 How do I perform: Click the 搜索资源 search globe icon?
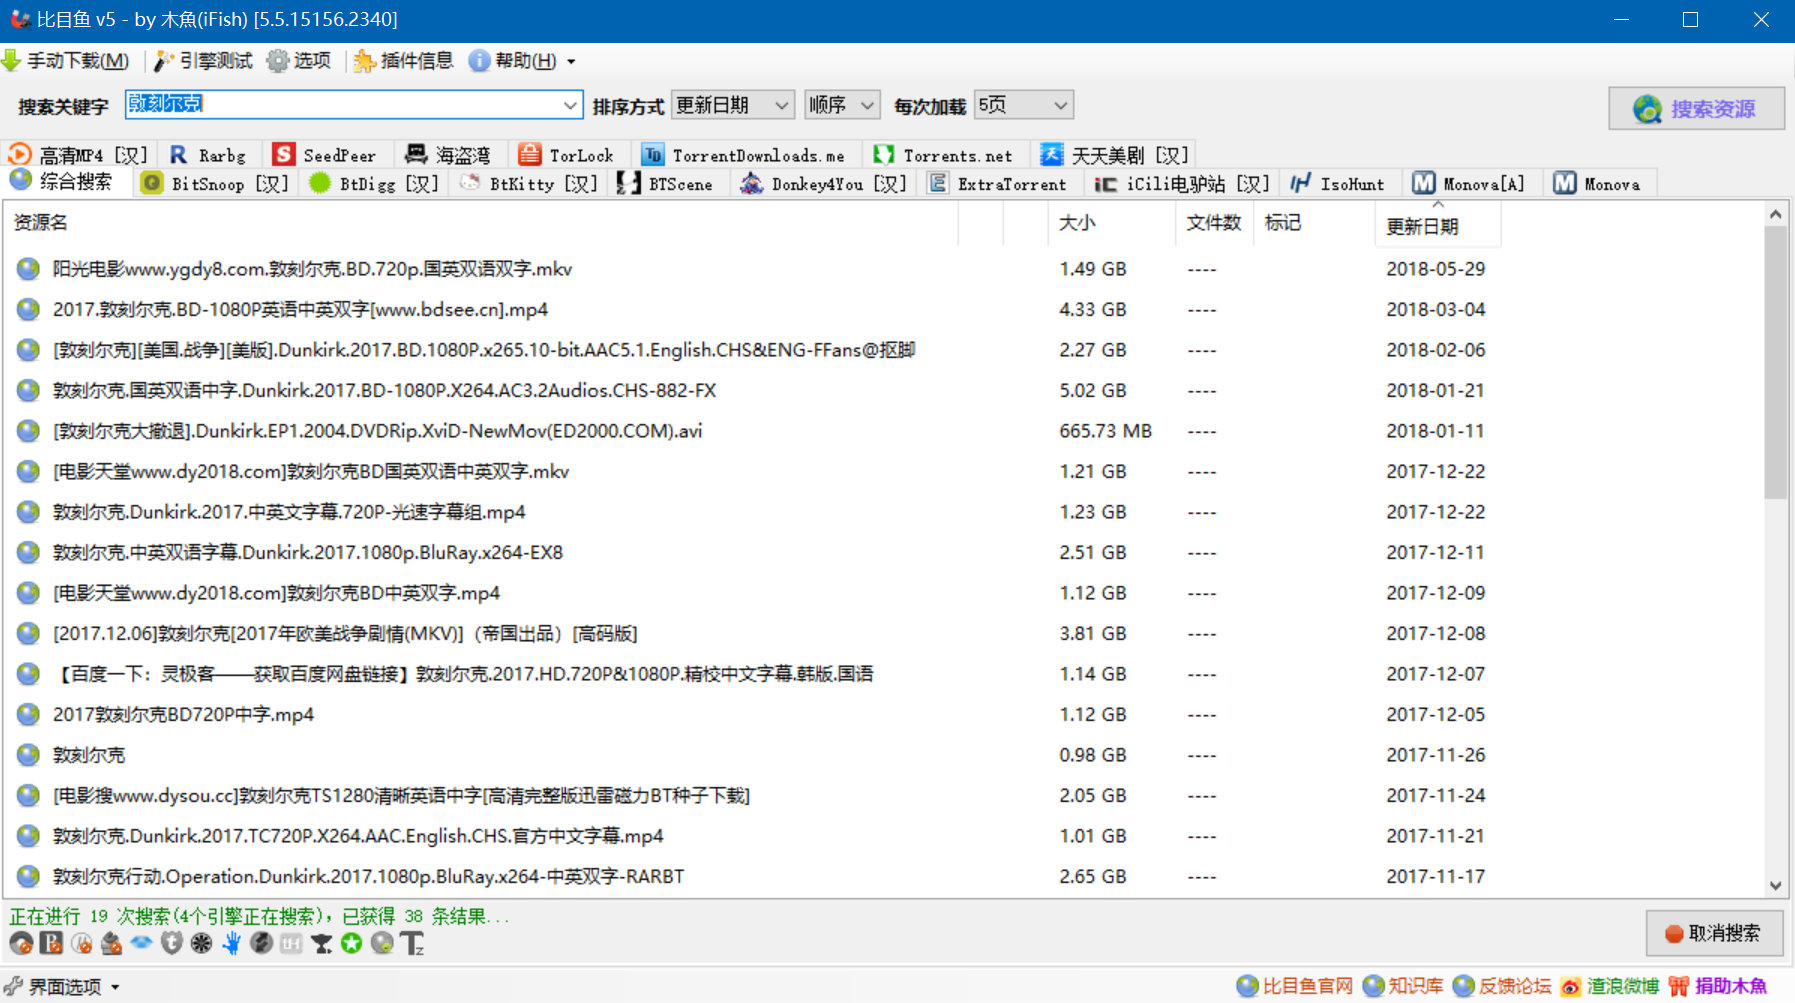pos(1645,109)
